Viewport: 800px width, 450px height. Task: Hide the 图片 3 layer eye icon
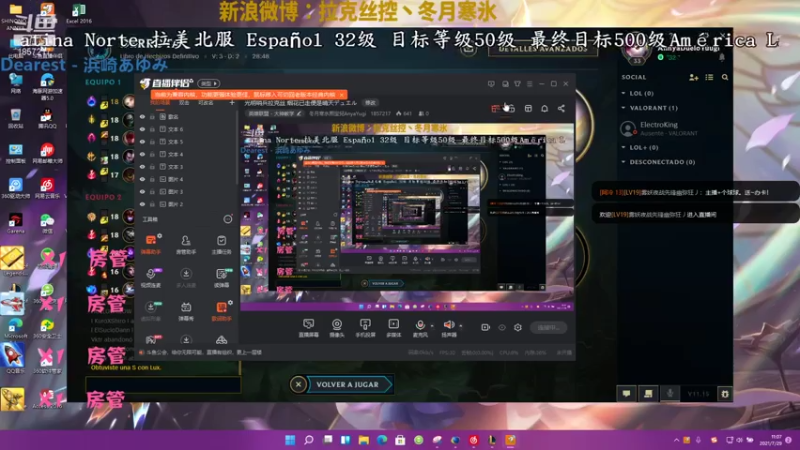[142, 192]
